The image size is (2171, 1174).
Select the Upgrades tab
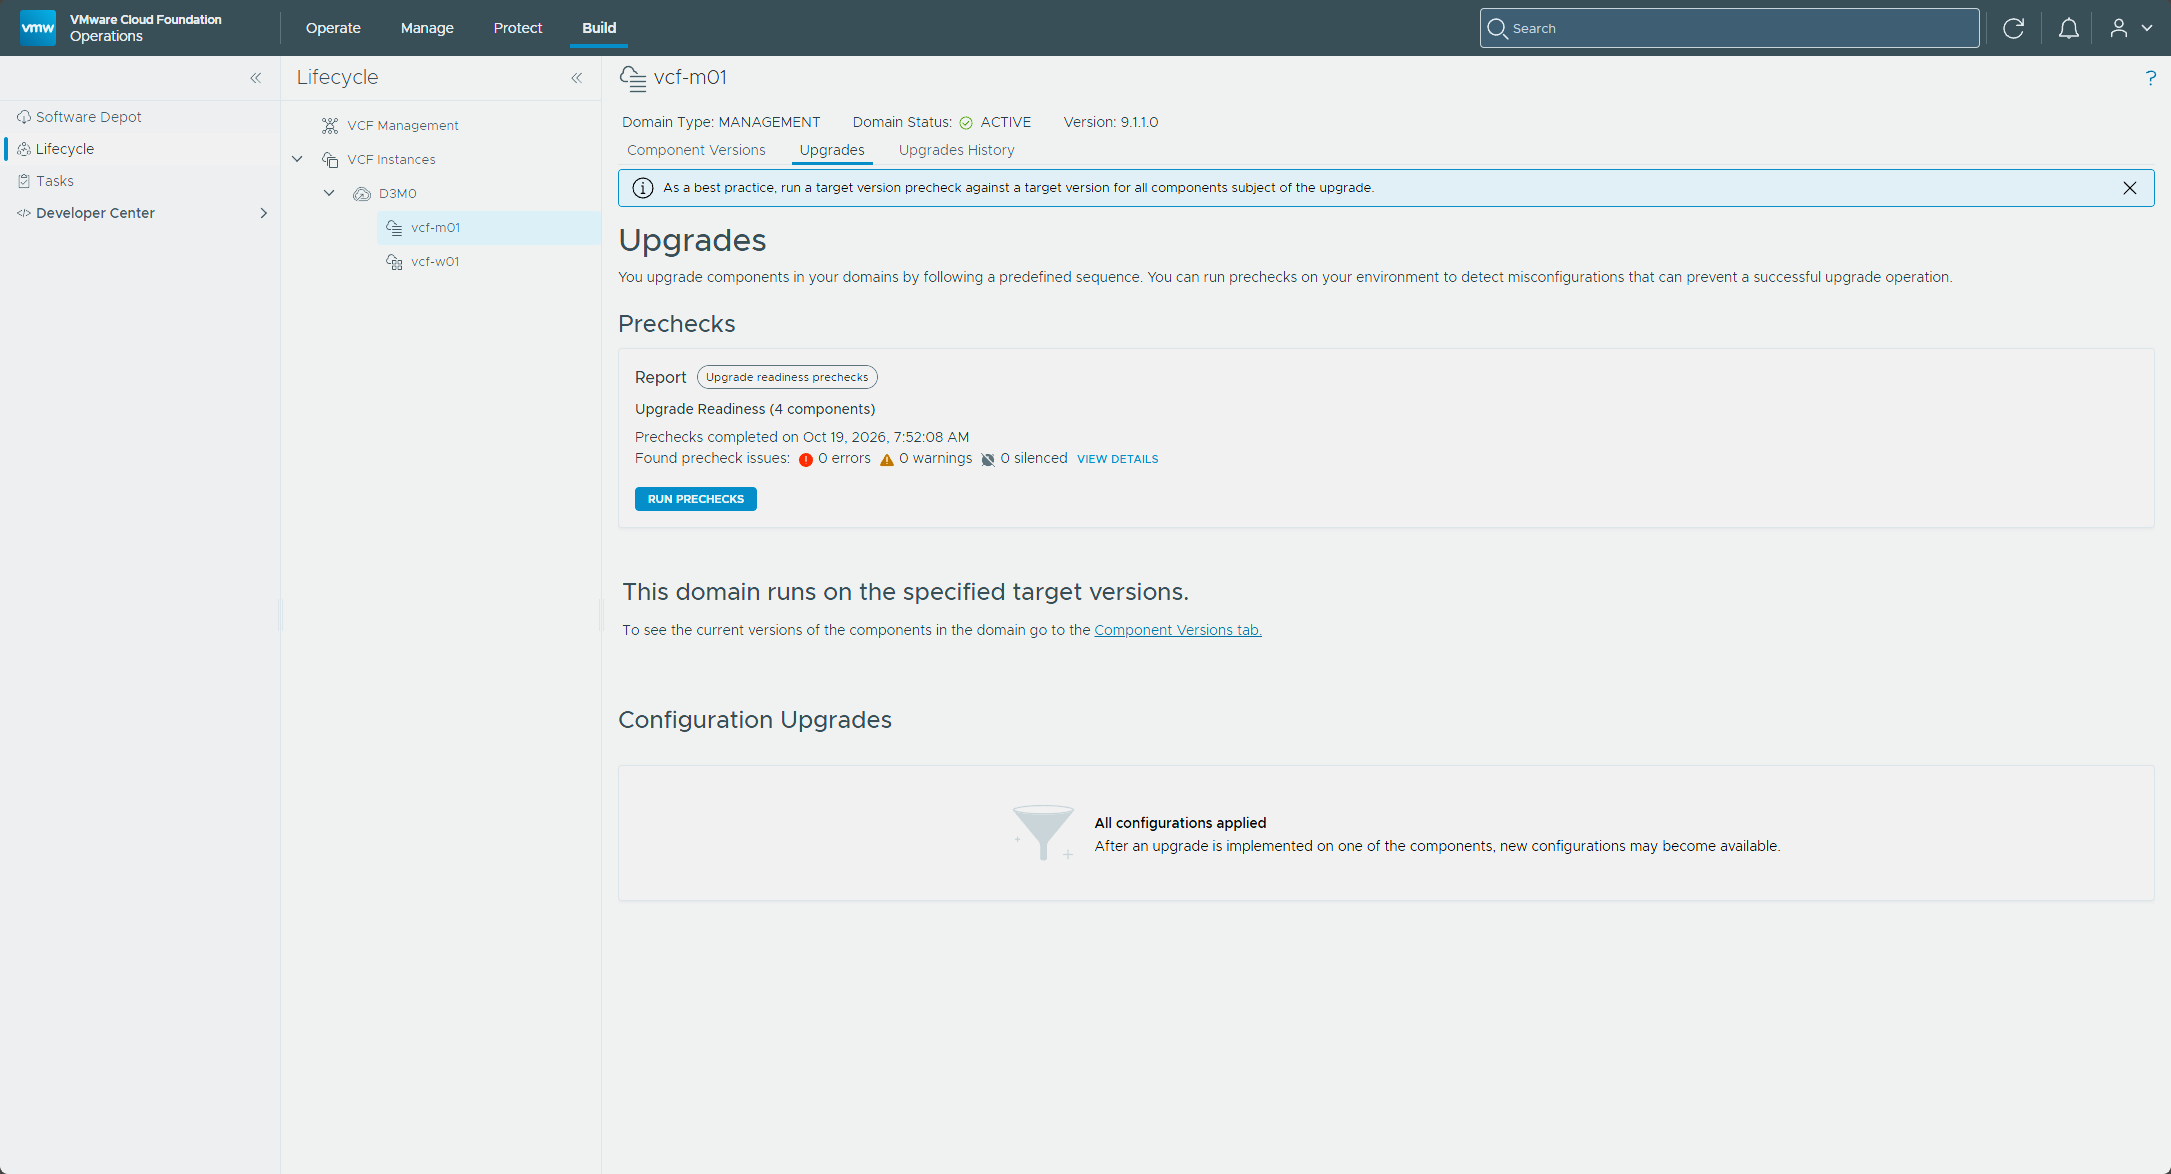point(832,150)
